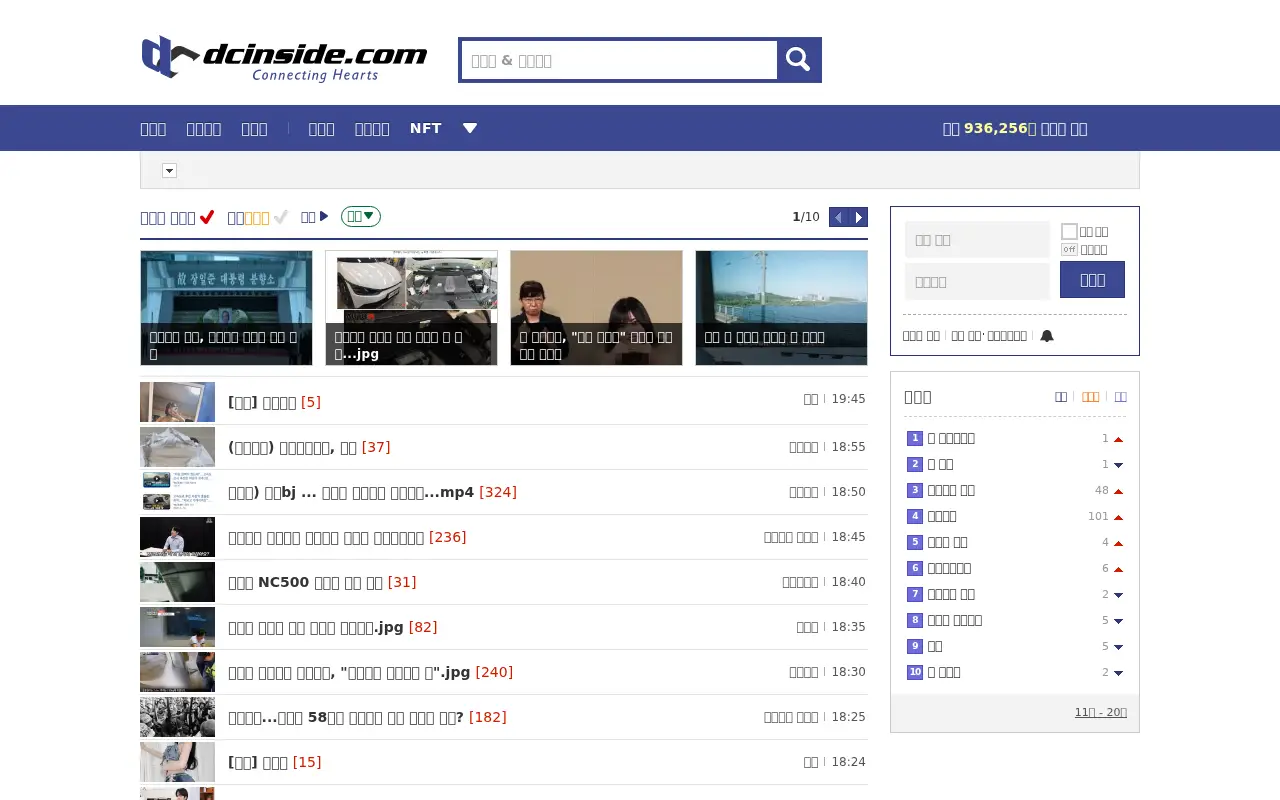
Task: Click the lower password field in the login box
Action: click(977, 282)
